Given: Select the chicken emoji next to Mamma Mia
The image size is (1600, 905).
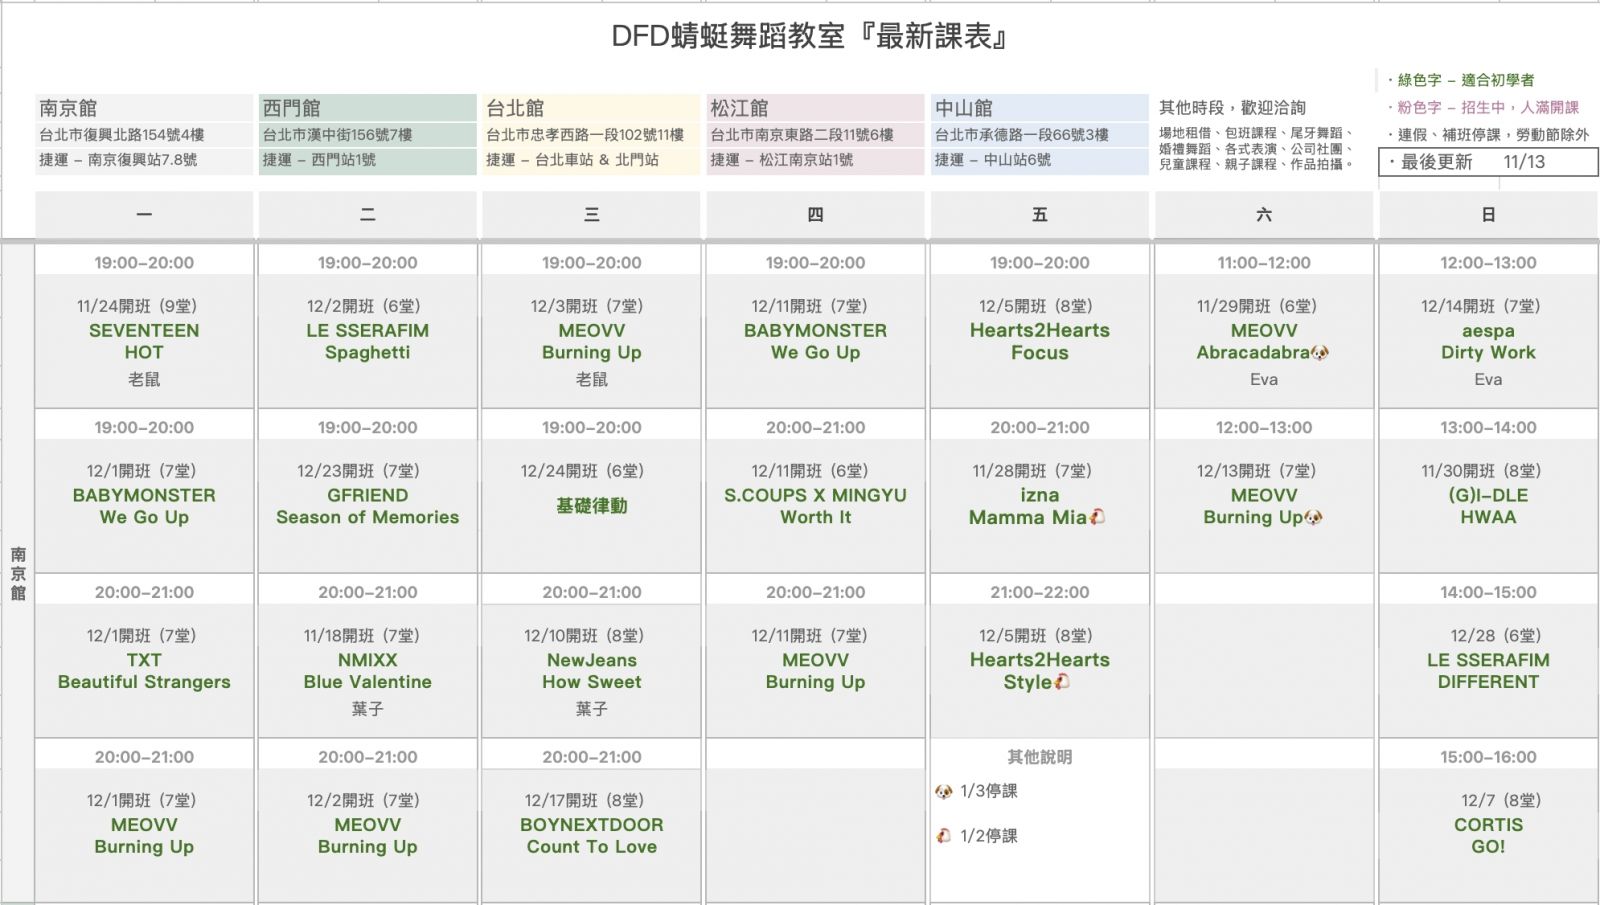Looking at the screenshot, I should point(1097,518).
